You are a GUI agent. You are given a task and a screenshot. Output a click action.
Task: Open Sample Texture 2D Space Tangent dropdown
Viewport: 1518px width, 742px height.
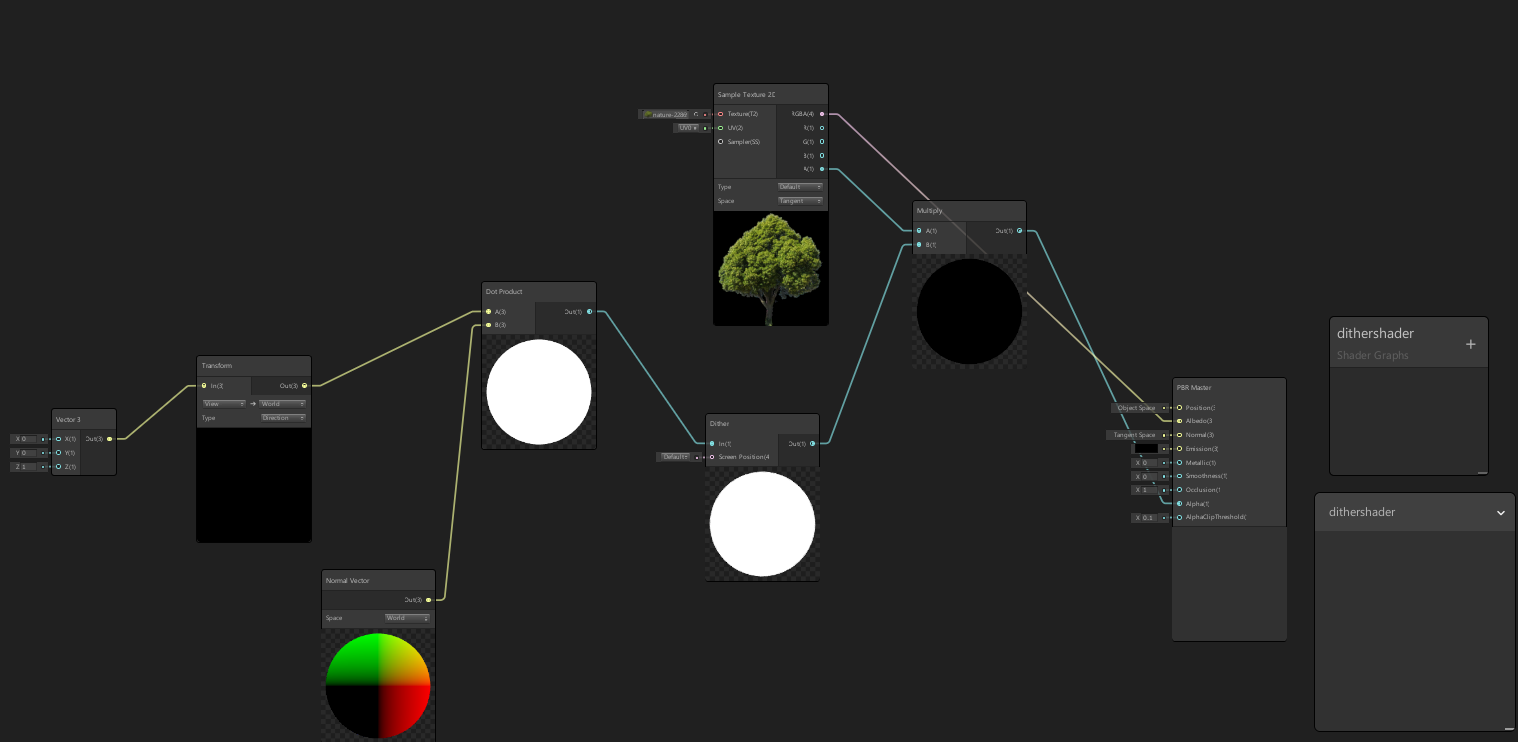800,201
